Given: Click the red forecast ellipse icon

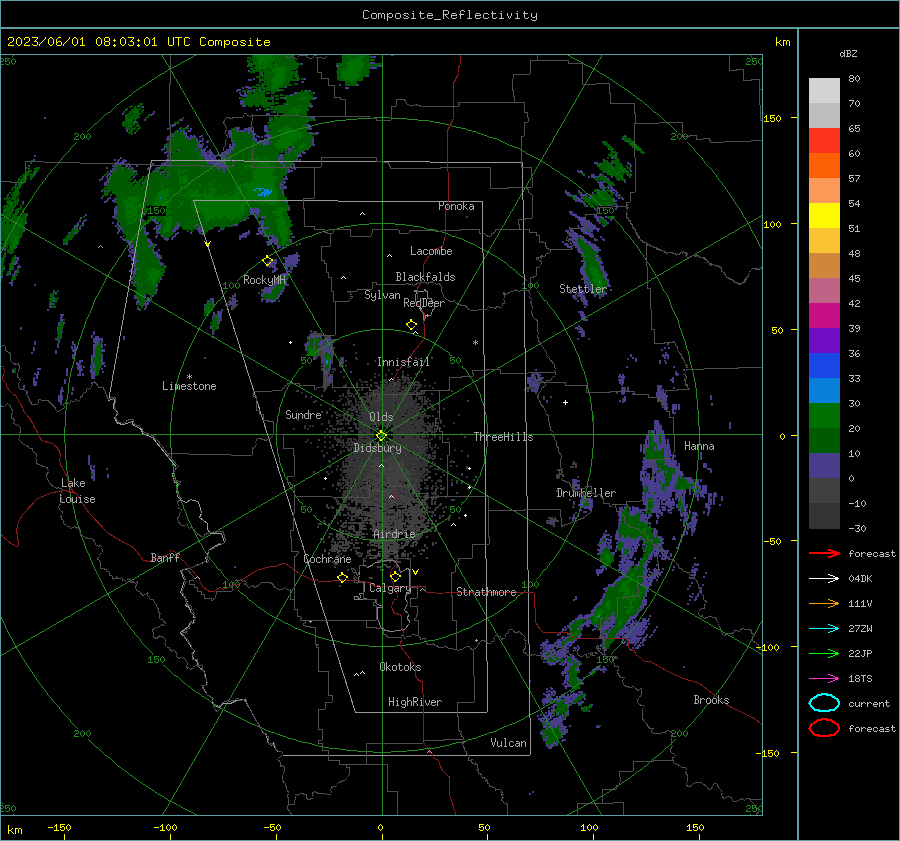Looking at the screenshot, I should [x=824, y=728].
